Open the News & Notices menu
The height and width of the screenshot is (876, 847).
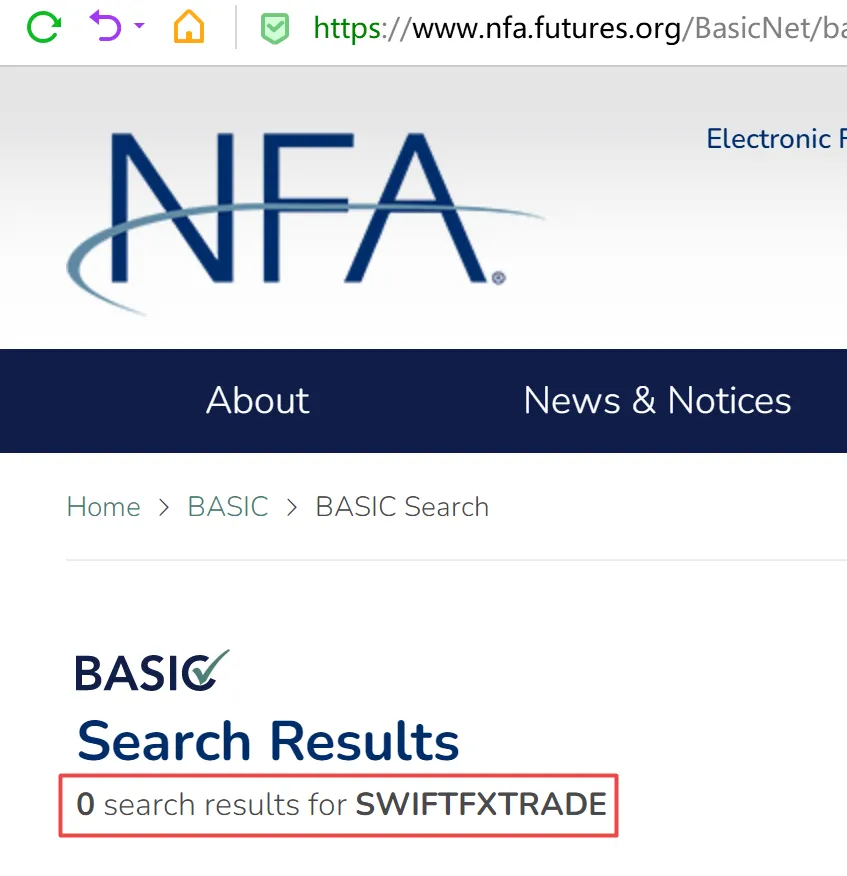[657, 401]
